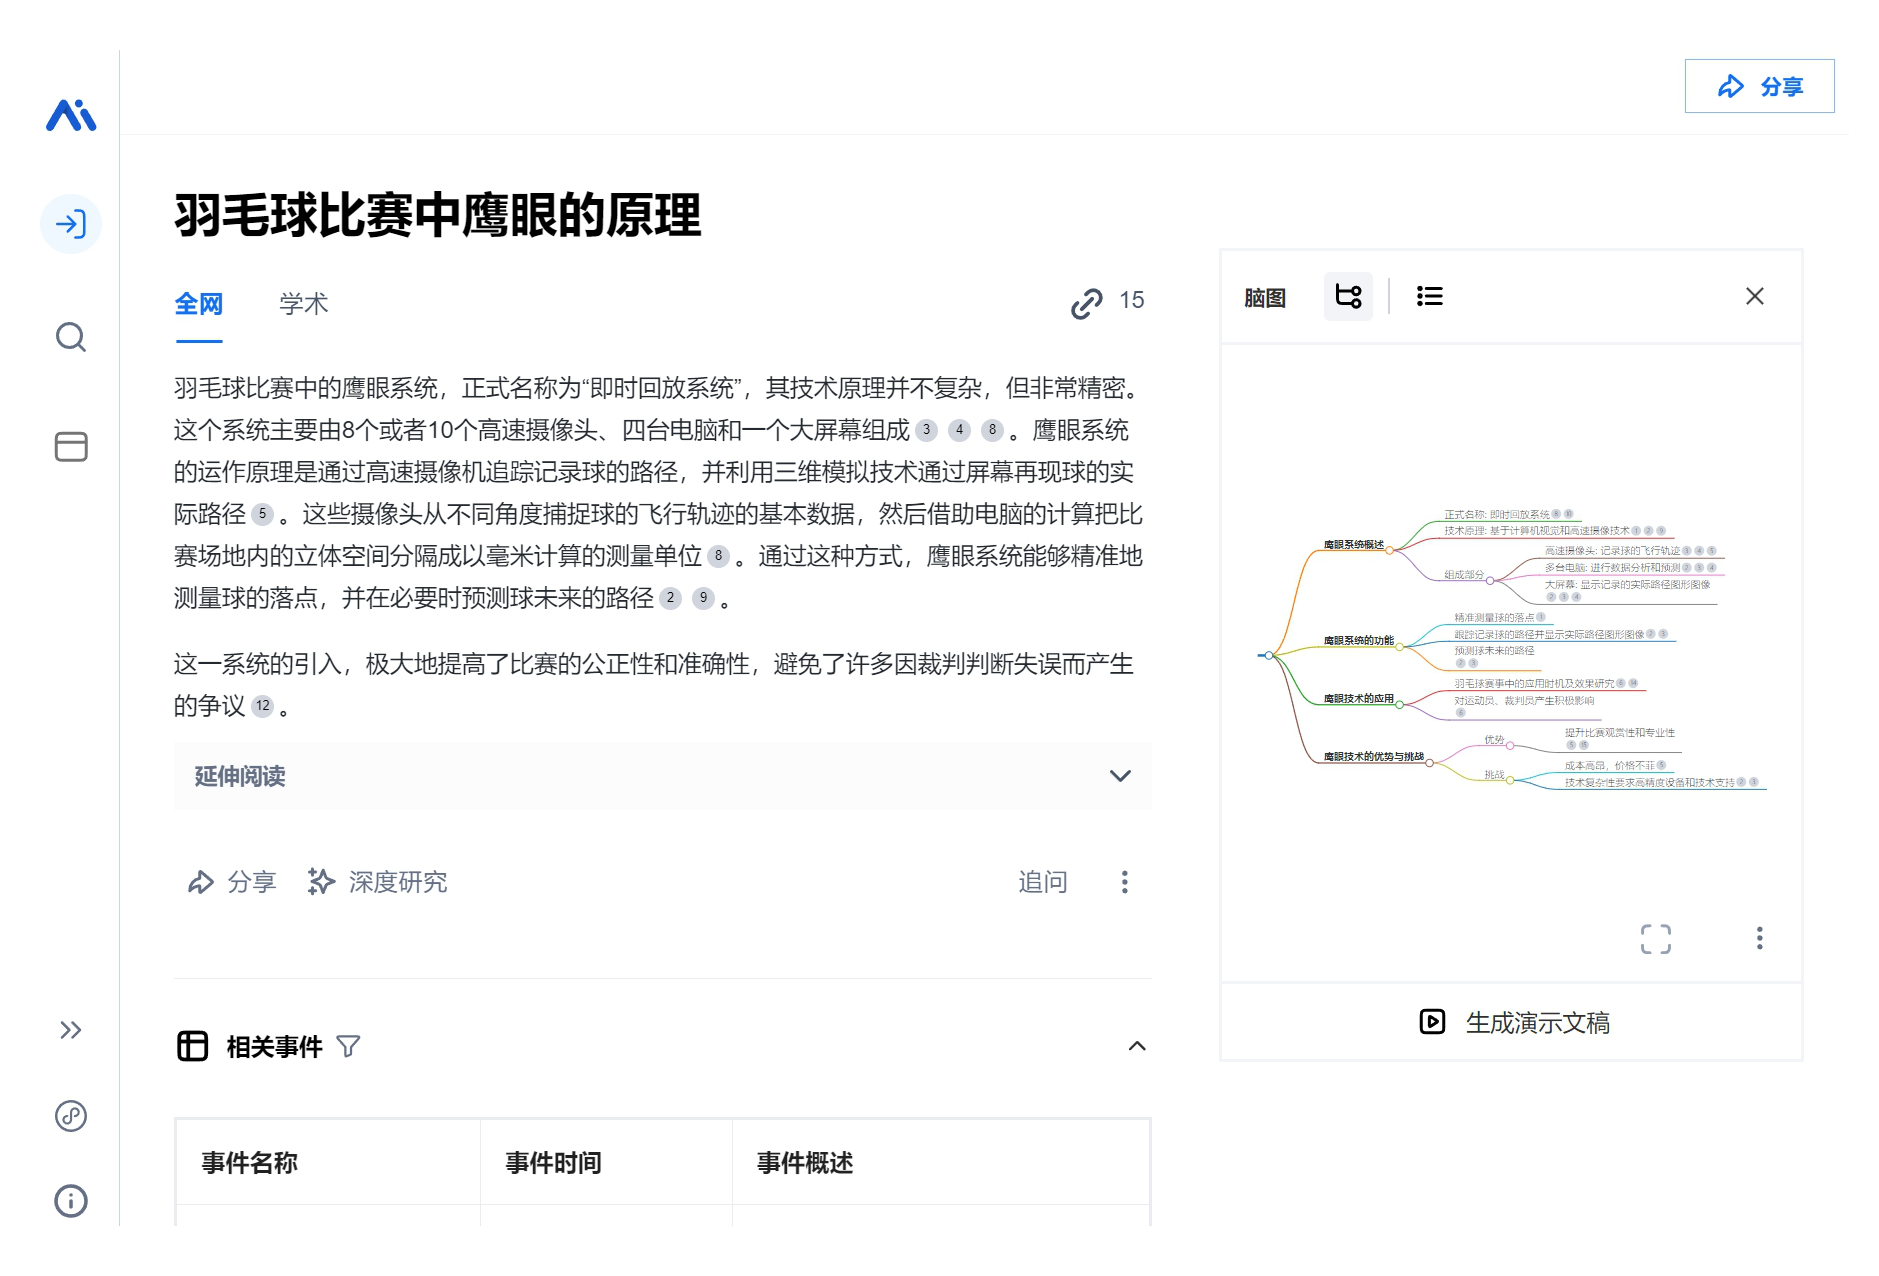This screenshot has width=1879, height=1276.
Task: Click the 分享 button below the answer
Action: click(232, 882)
